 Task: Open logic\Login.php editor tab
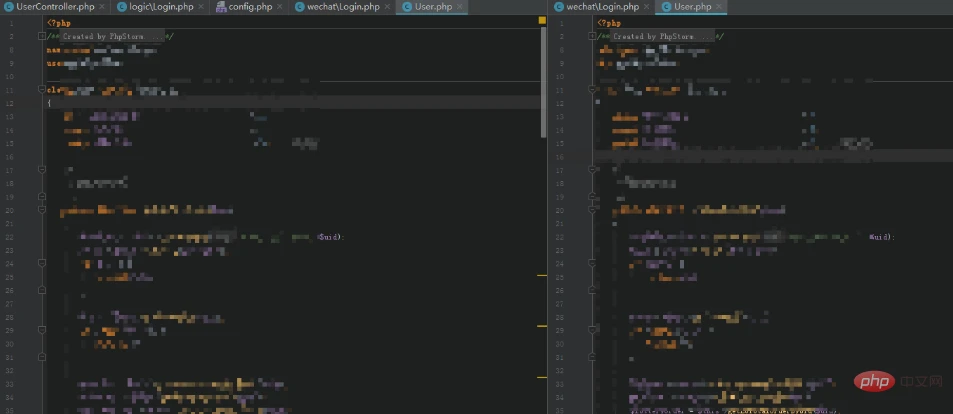click(160, 7)
